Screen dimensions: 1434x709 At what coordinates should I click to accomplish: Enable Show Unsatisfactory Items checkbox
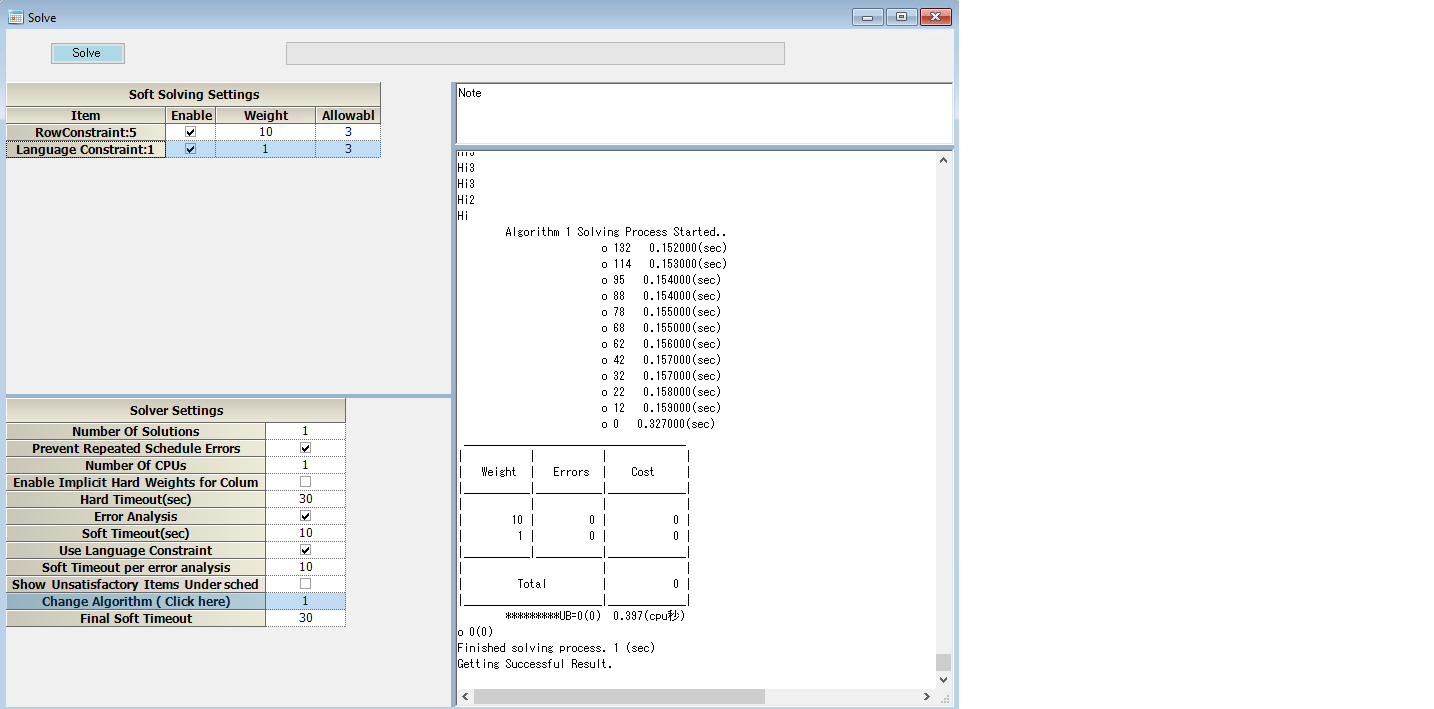(x=306, y=585)
